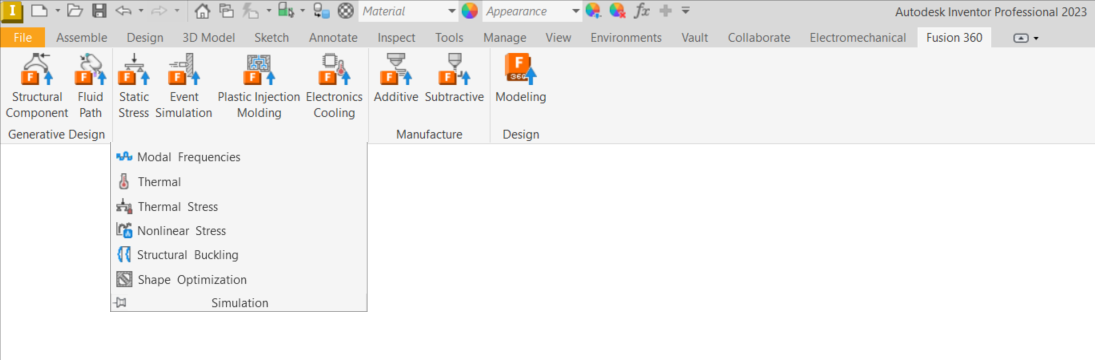Click the stacked-windows icon beside Home
Viewport: 1095px width, 360px height.
pos(226,10)
